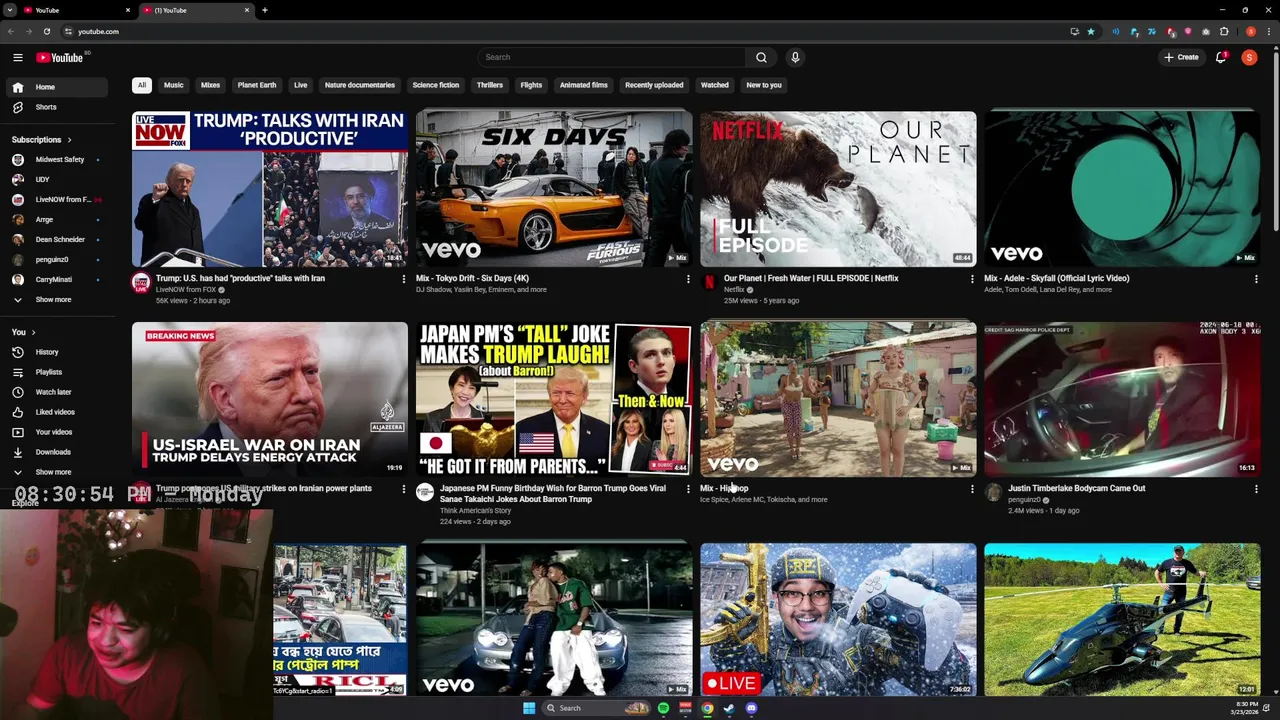Open options menu for Adele Skyfall mix
Image resolution: width=1280 pixels, height=720 pixels.
pyautogui.click(x=1256, y=279)
